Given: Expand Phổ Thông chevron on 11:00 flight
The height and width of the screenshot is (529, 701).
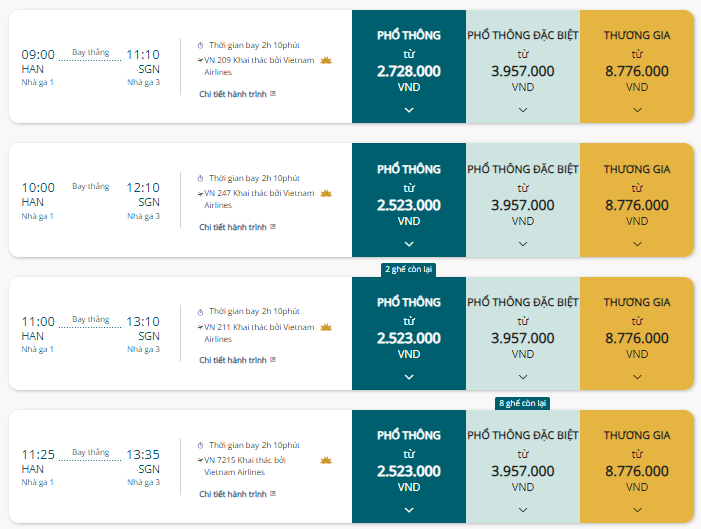Looking at the screenshot, I should pos(409,377).
